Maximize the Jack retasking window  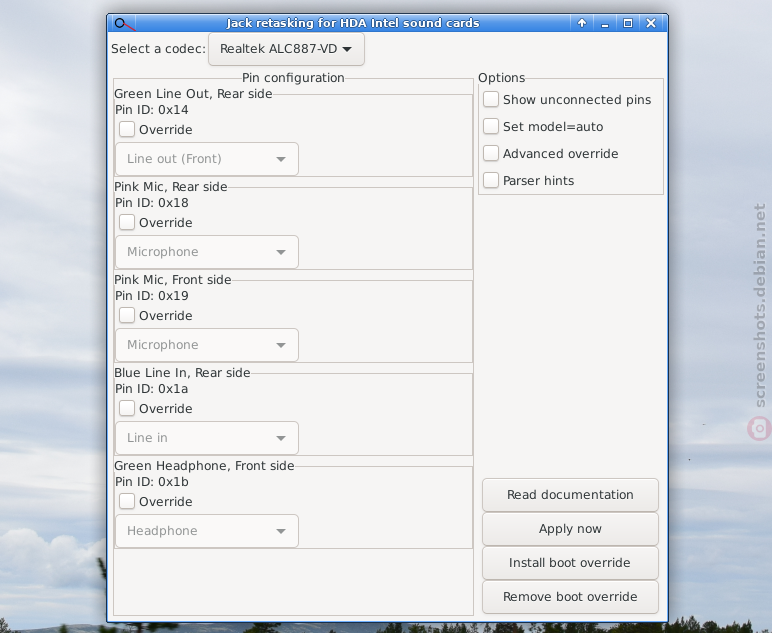coord(628,23)
